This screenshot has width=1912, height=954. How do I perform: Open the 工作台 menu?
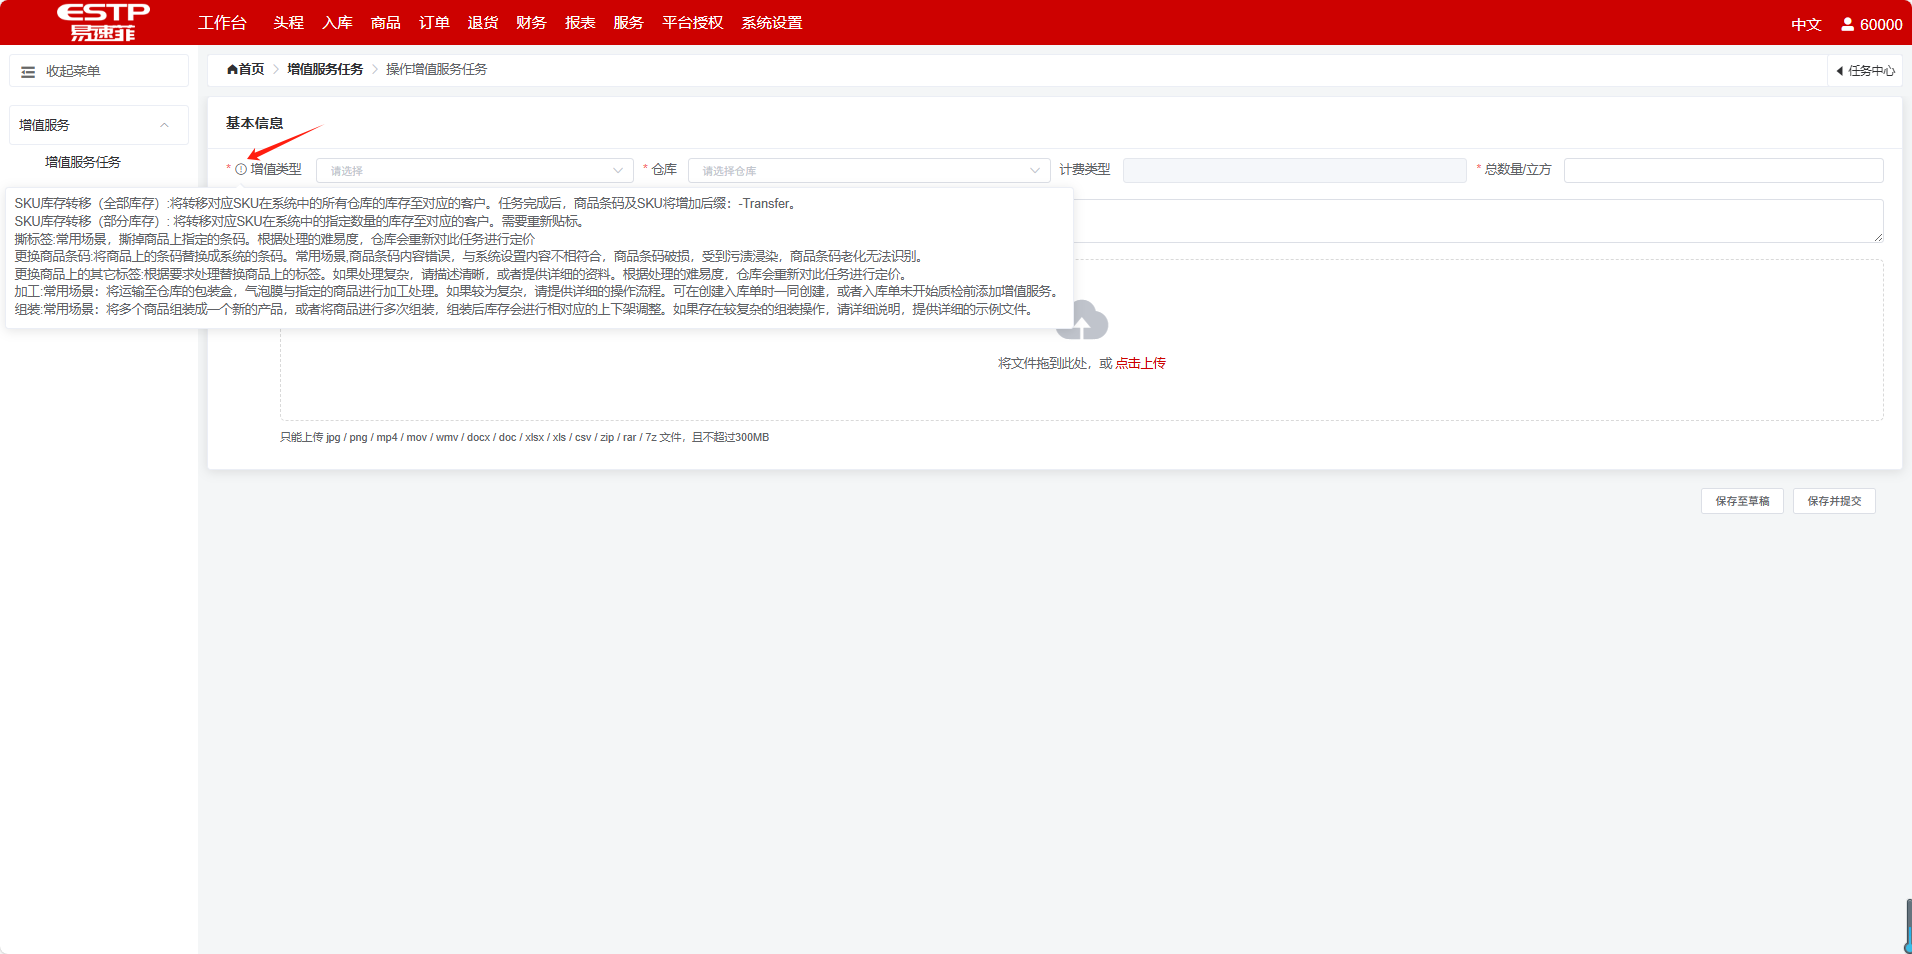(x=222, y=23)
